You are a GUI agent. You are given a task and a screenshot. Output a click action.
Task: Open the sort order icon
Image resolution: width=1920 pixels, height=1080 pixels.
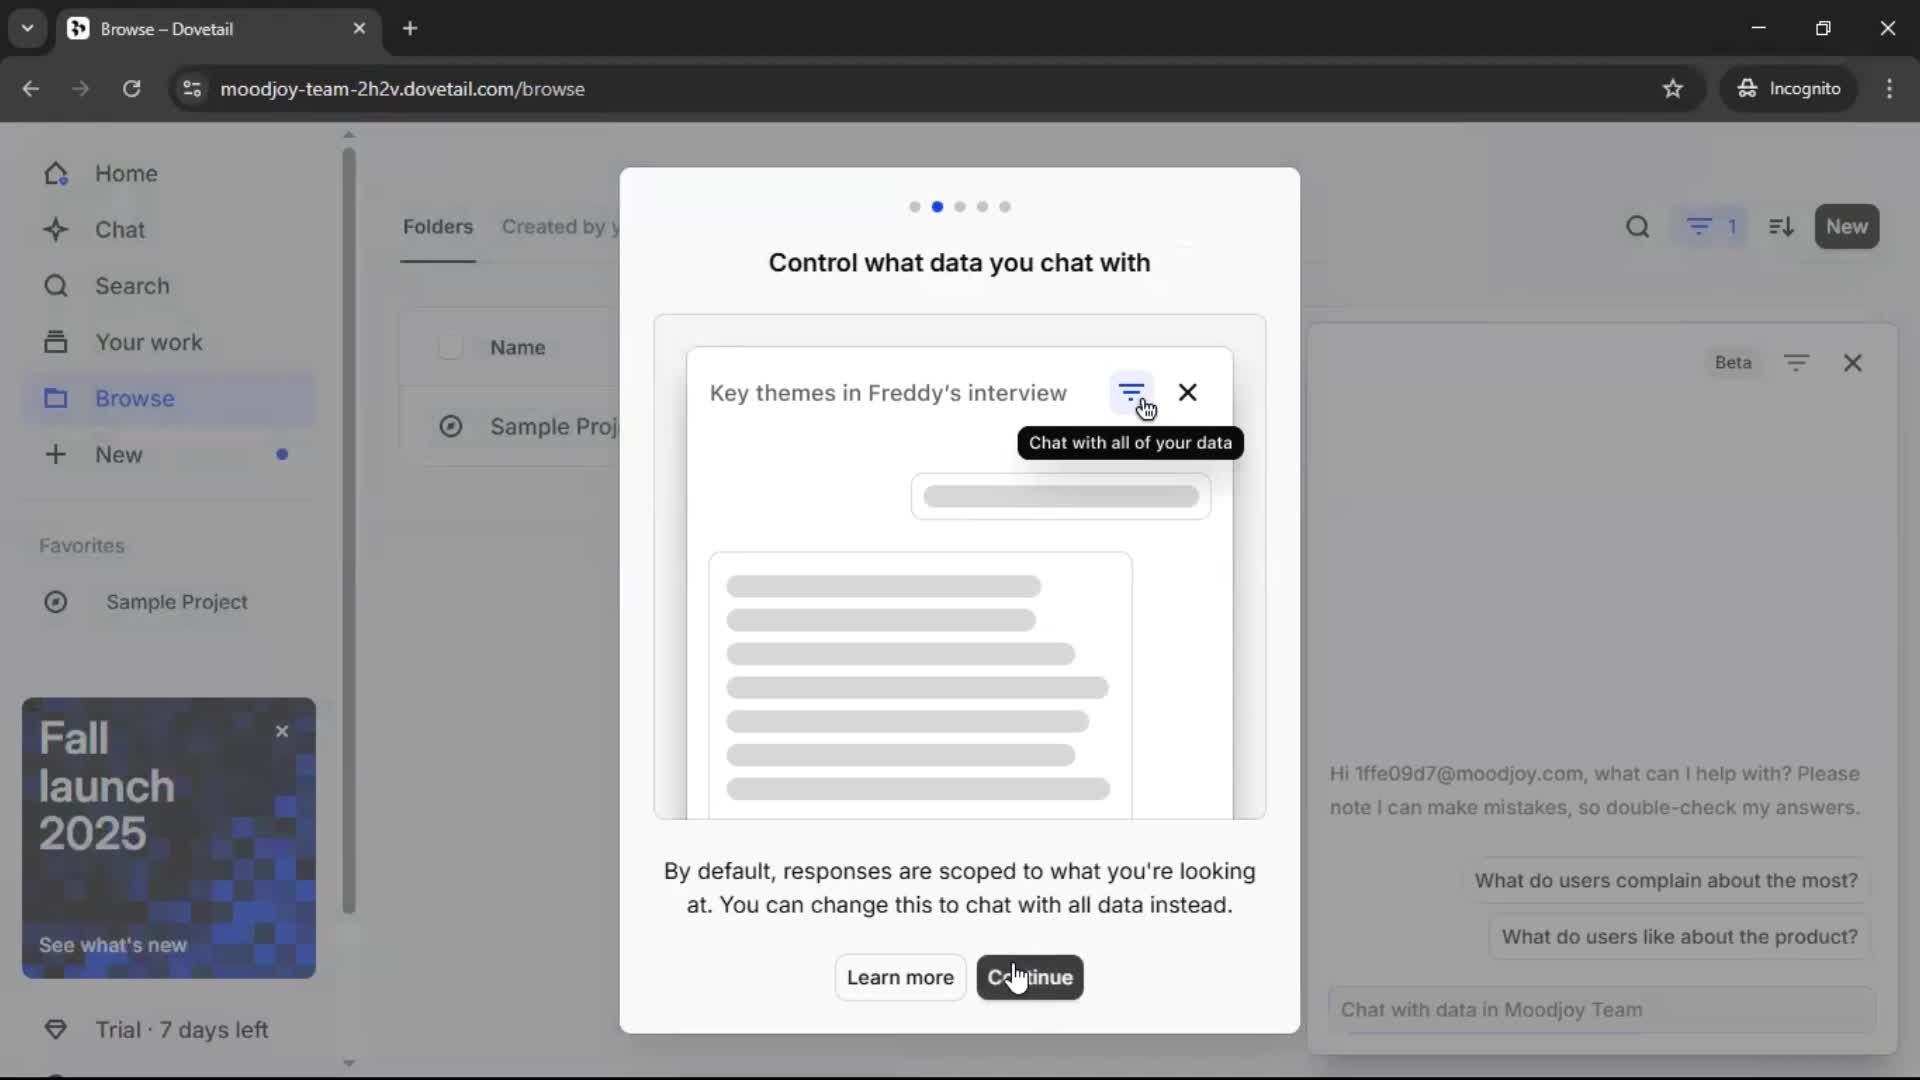tap(1781, 227)
